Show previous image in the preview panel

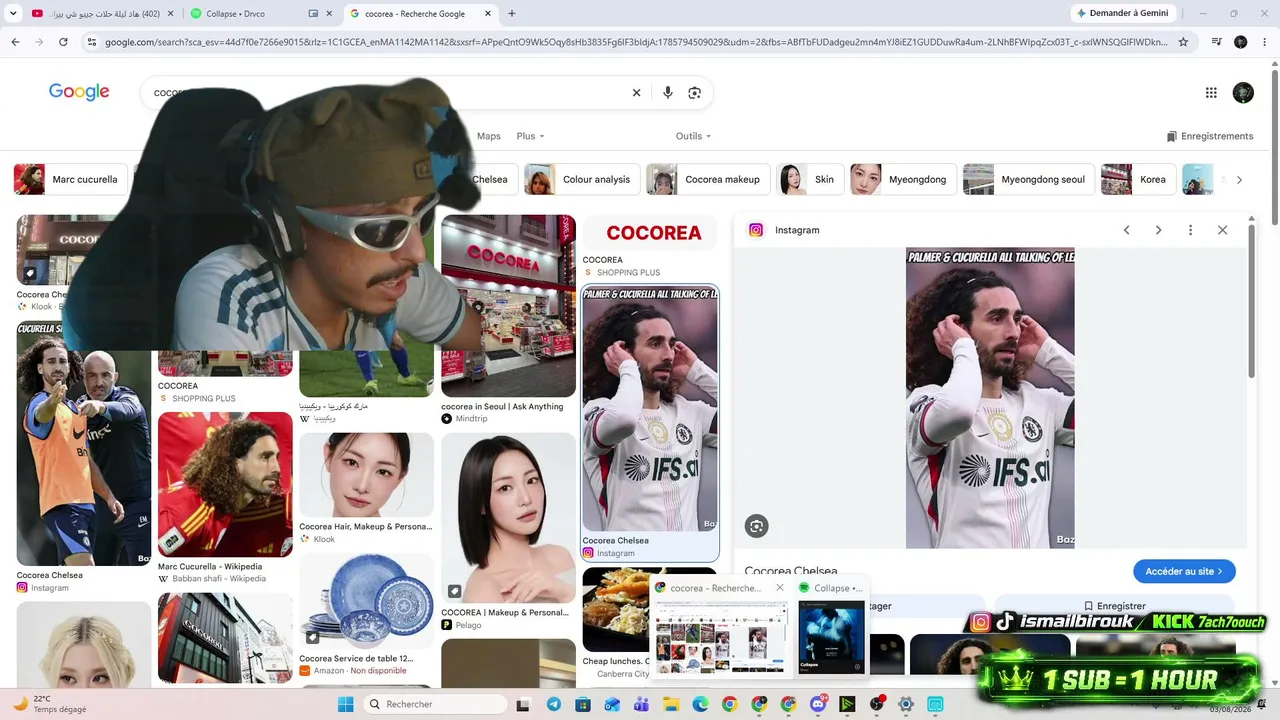(x=1126, y=230)
